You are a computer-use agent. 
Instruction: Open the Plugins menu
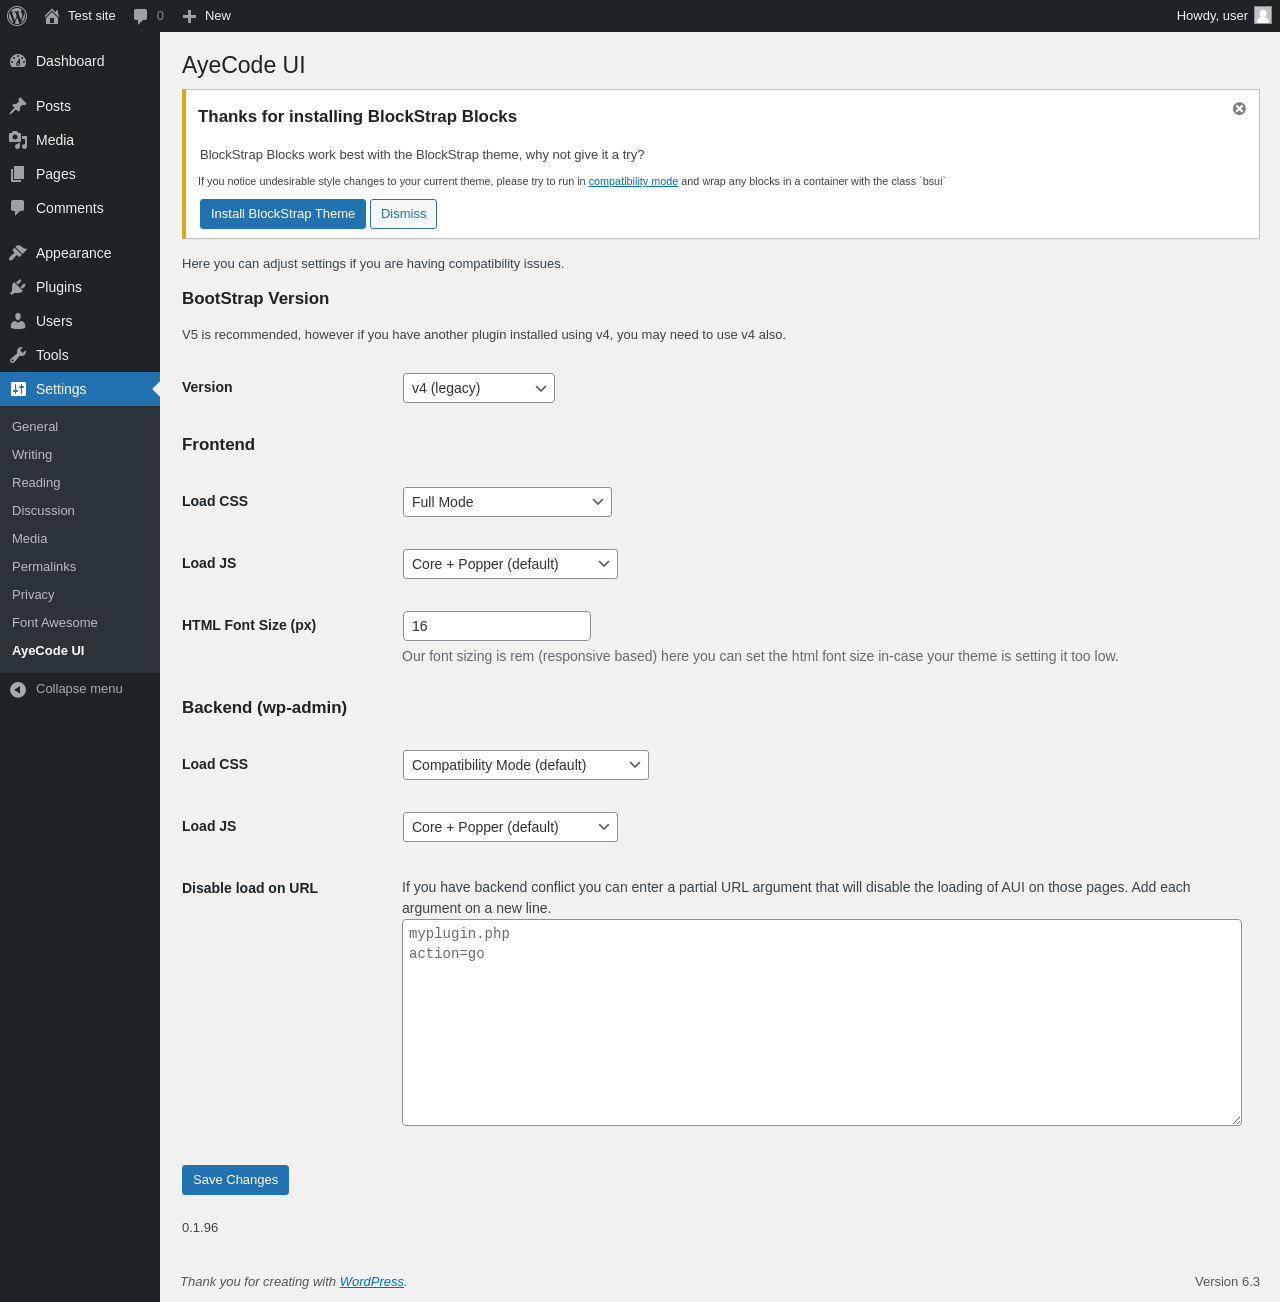(80, 287)
